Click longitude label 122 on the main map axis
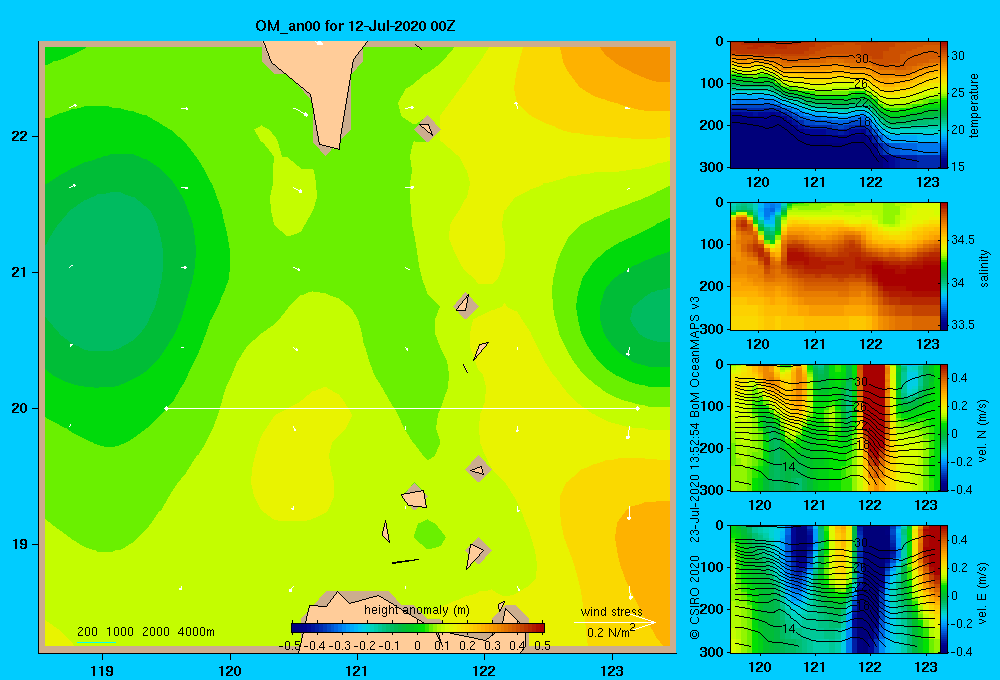Screen dimensions: 1000x680 484,670
